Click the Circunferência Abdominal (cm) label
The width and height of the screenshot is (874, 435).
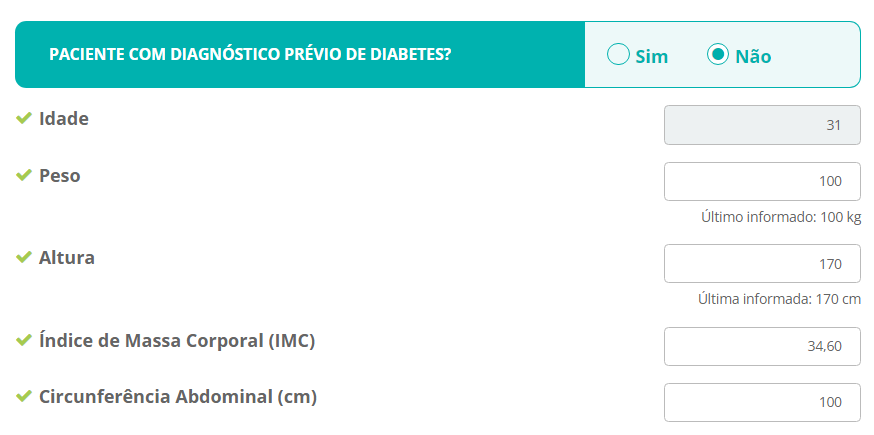pyautogui.click(x=178, y=397)
